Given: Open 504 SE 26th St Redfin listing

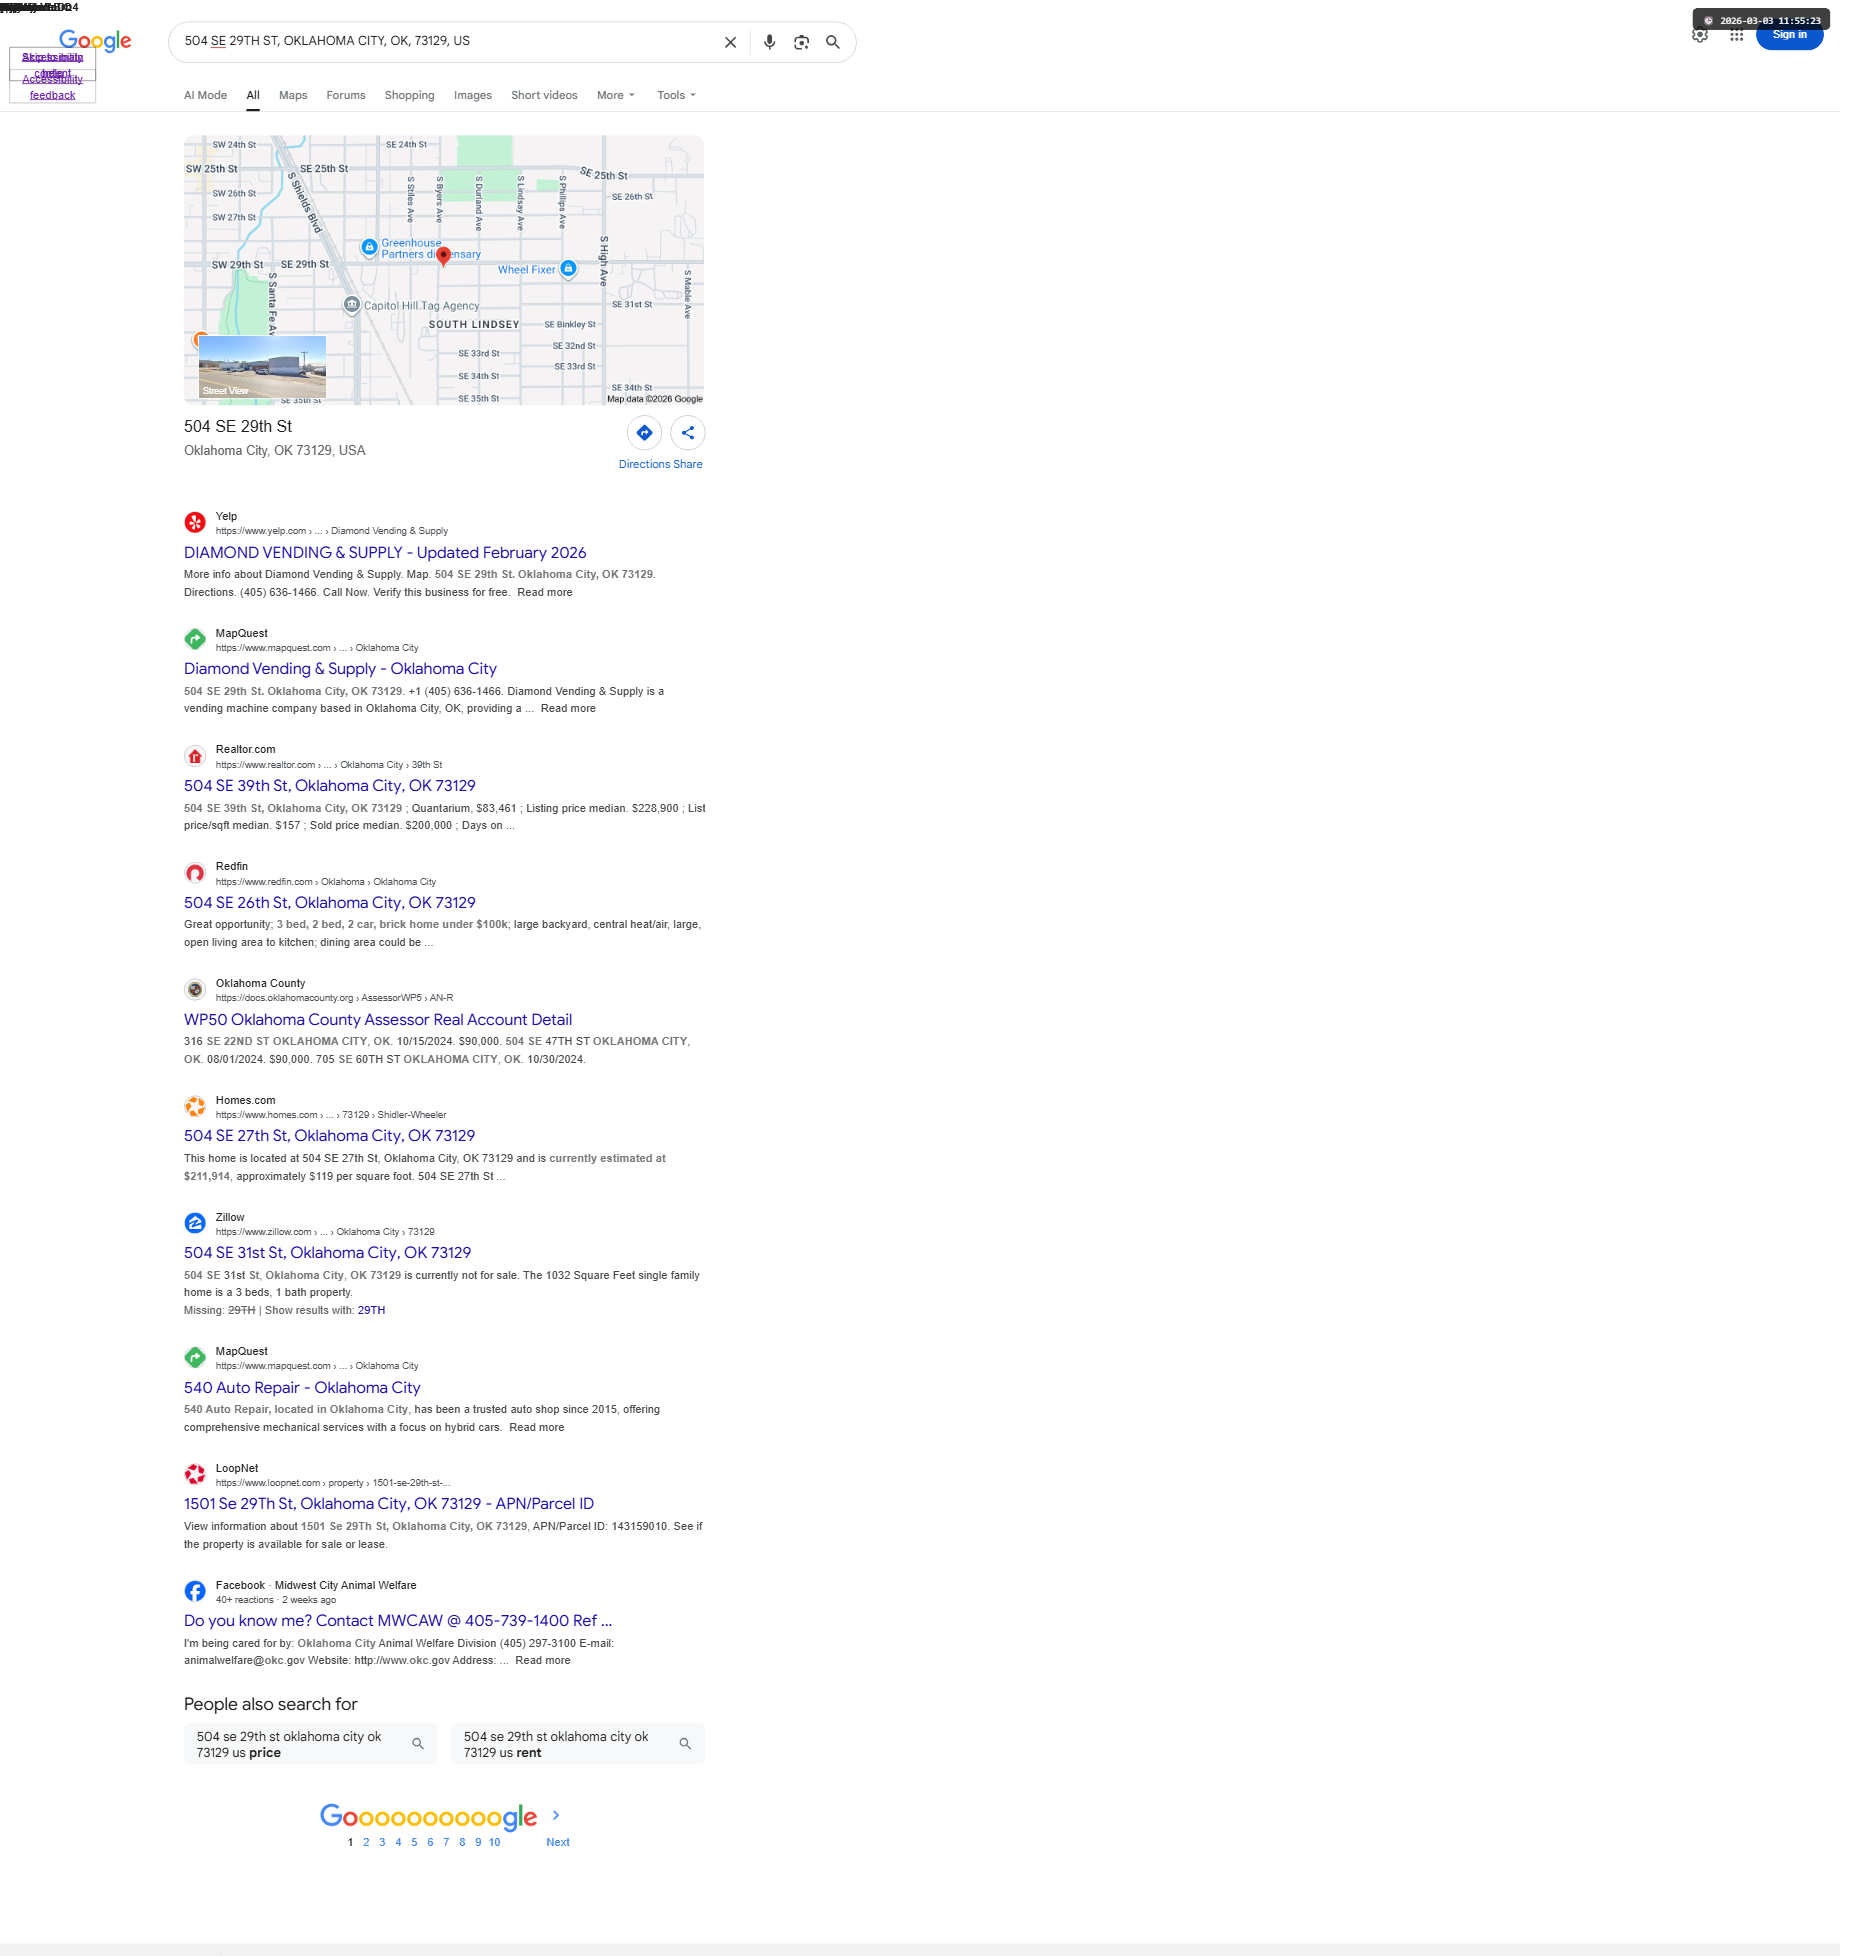Looking at the screenshot, I should [330, 903].
